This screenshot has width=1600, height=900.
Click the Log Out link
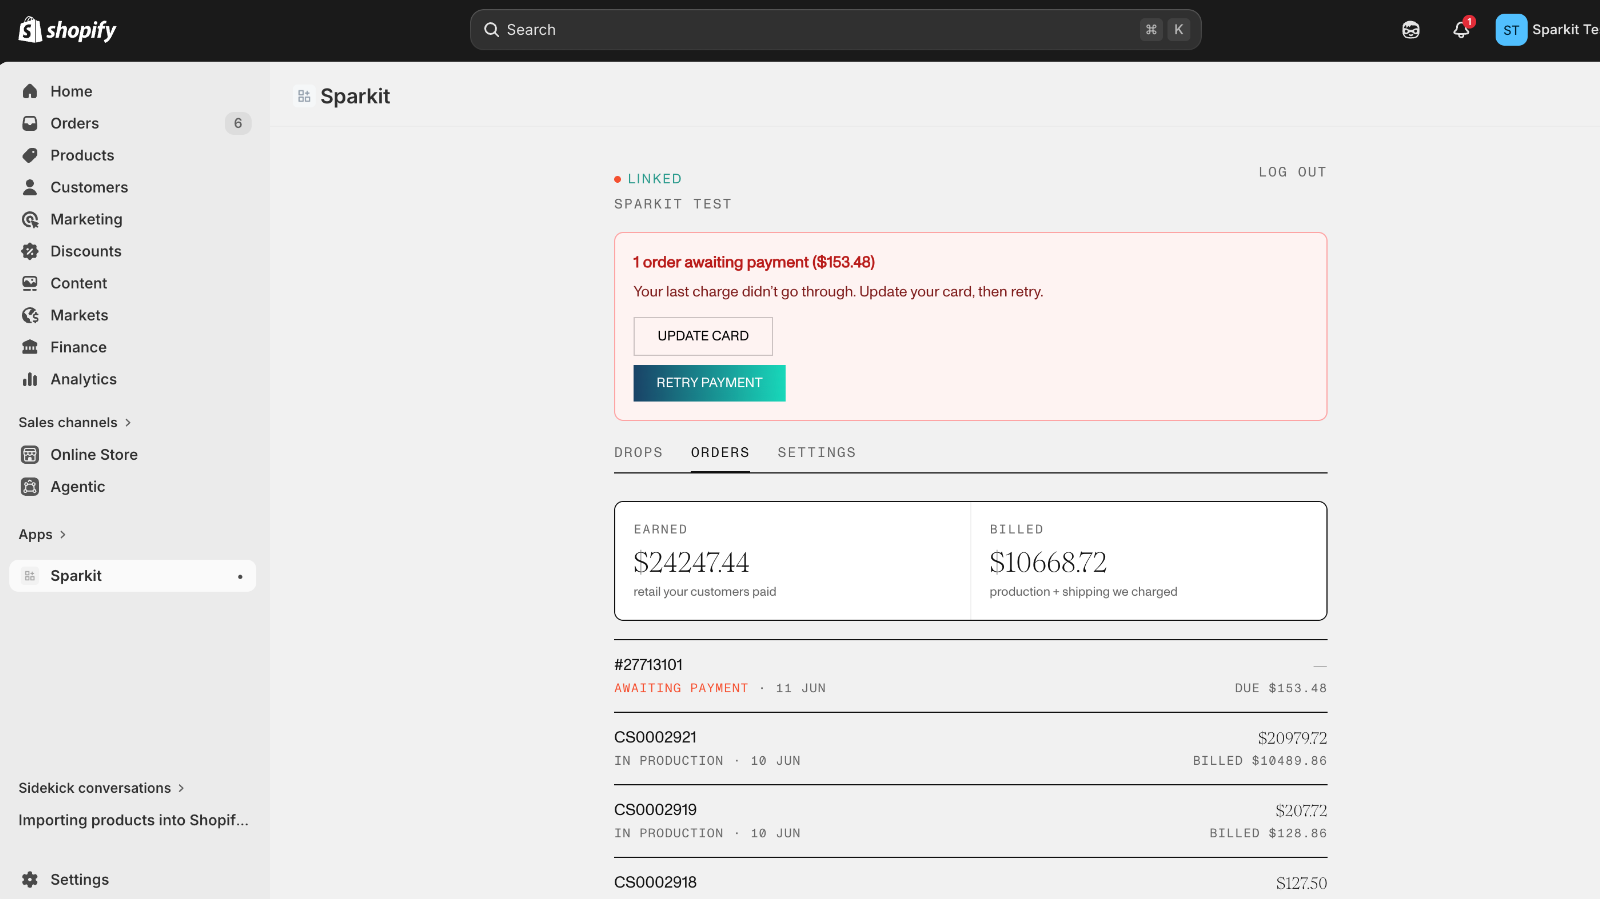click(1292, 172)
